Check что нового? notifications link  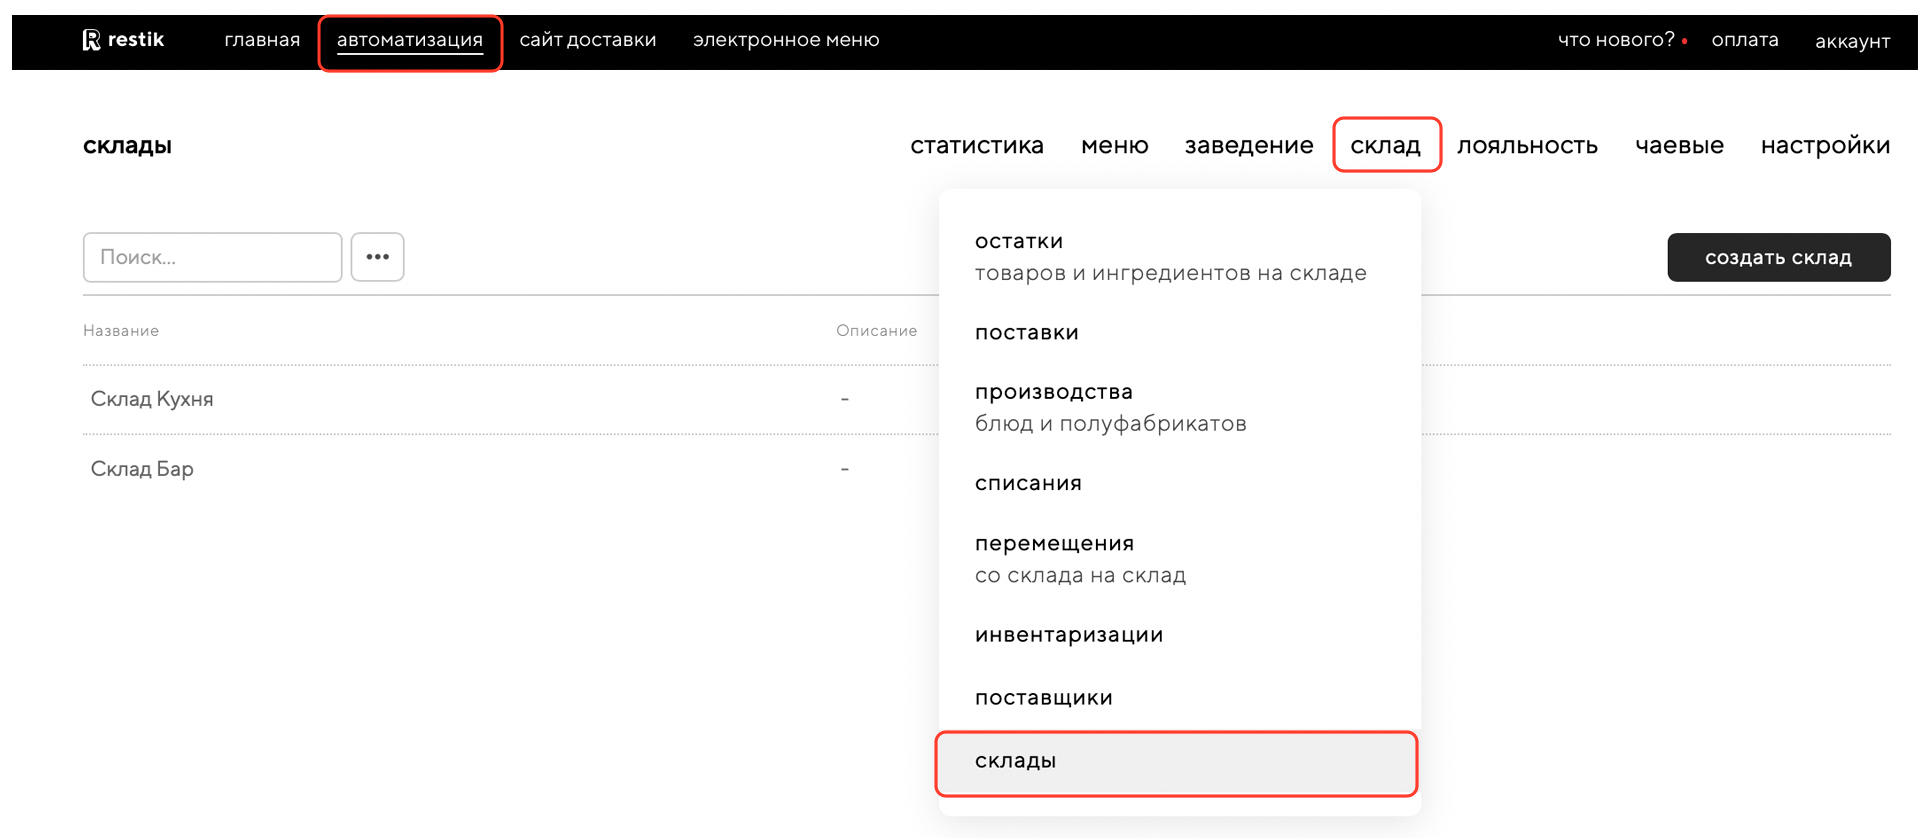(x=1615, y=40)
